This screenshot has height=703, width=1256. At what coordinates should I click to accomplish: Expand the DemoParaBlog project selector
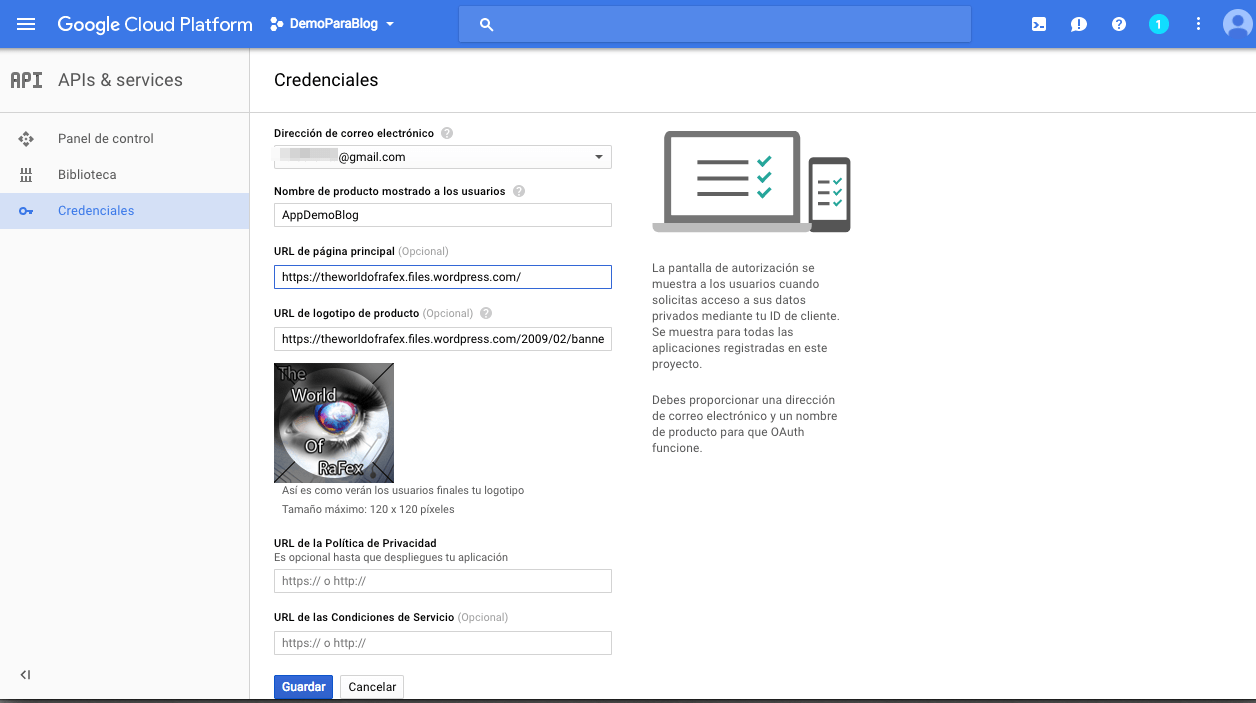click(333, 24)
